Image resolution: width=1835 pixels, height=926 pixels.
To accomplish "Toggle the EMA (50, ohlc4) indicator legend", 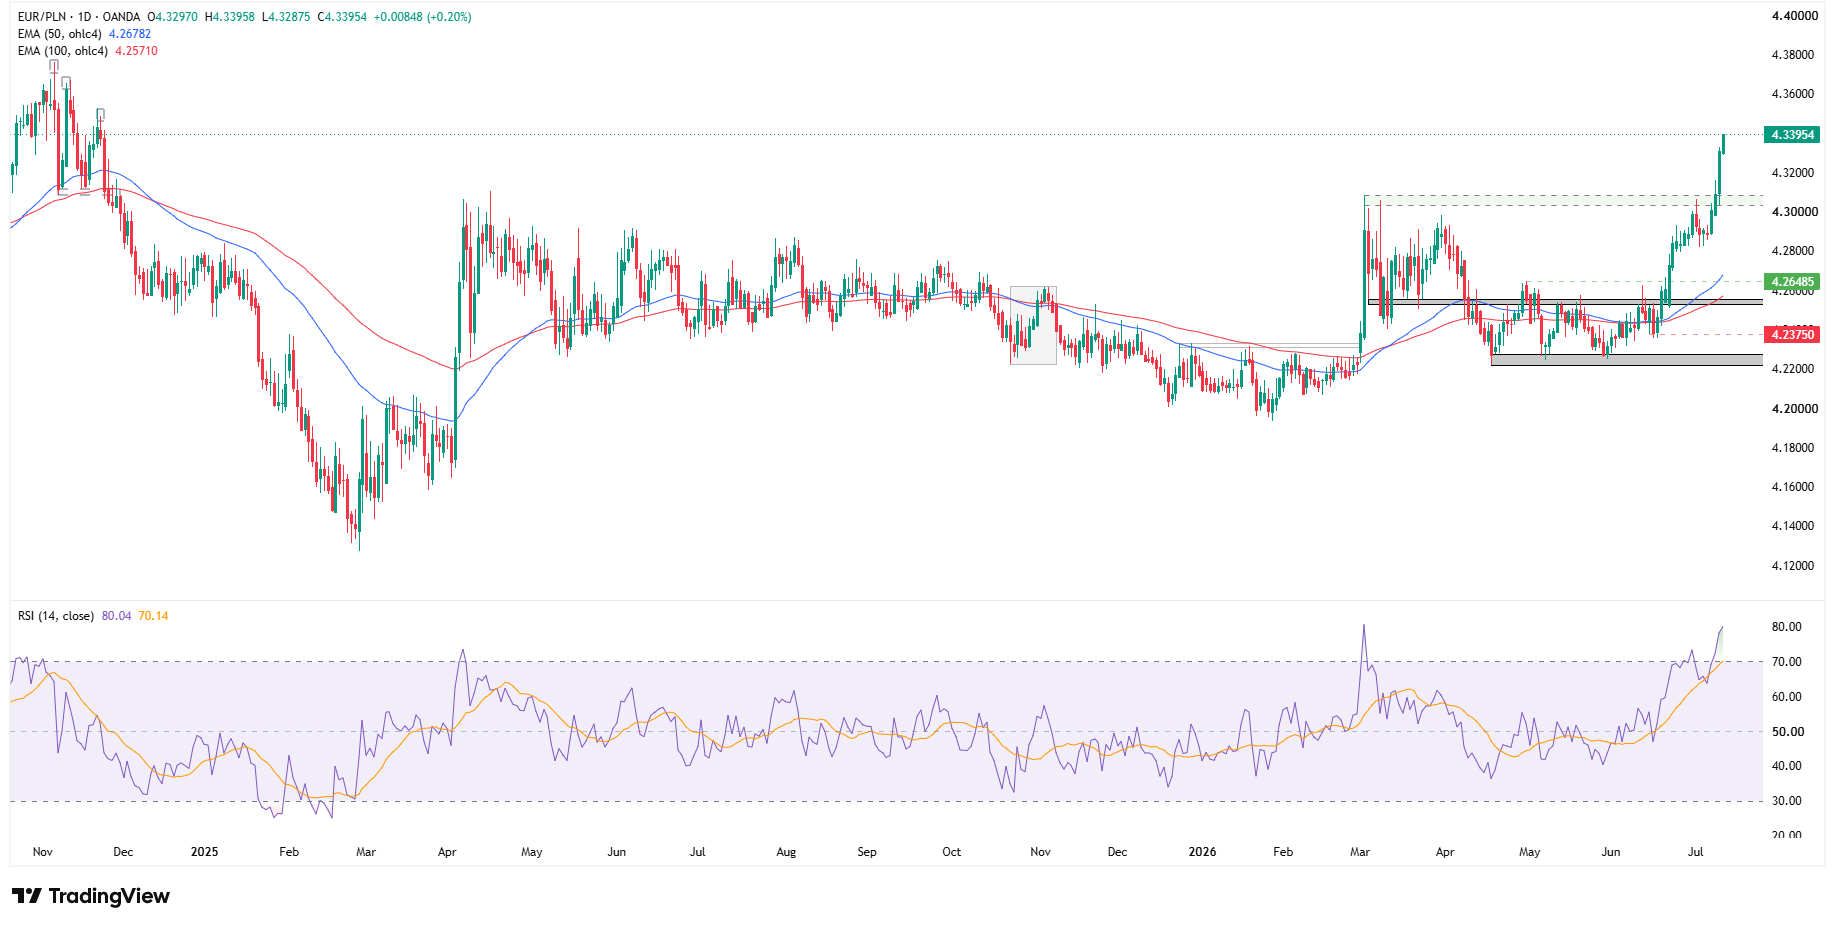I will coord(60,34).
